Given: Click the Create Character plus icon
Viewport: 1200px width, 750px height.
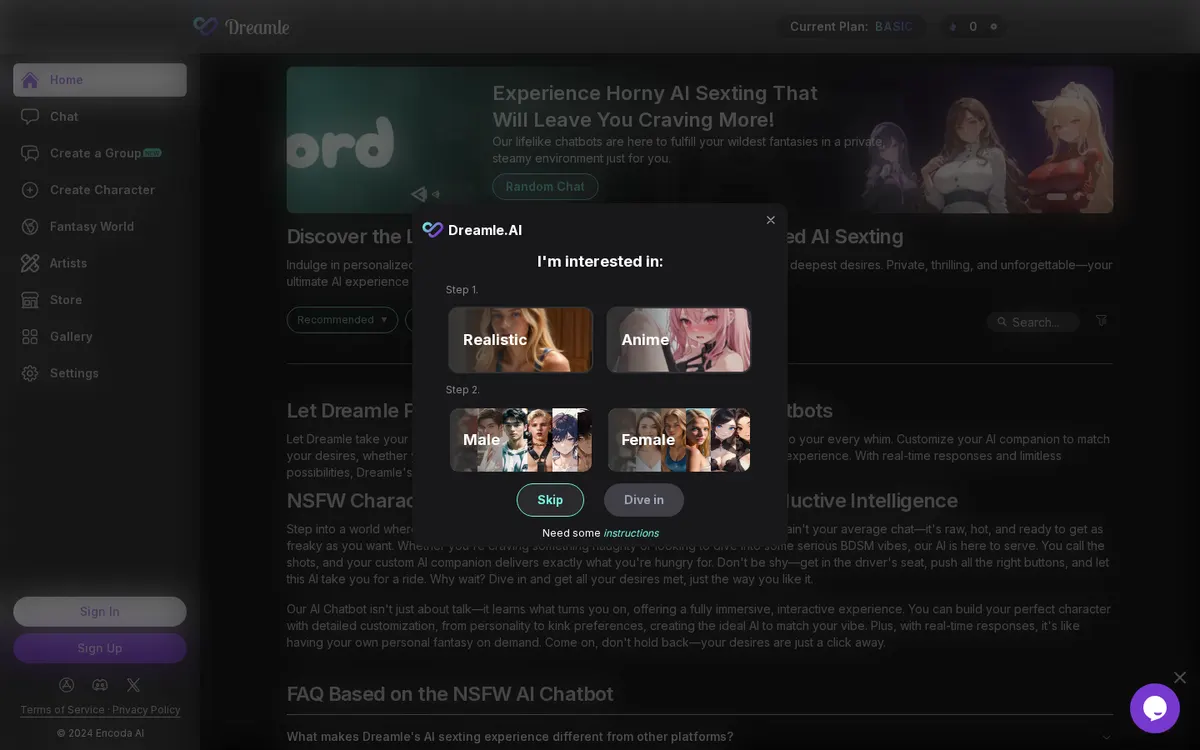Looking at the screenshot, I should pyautogui.click(x=30, y=190).
